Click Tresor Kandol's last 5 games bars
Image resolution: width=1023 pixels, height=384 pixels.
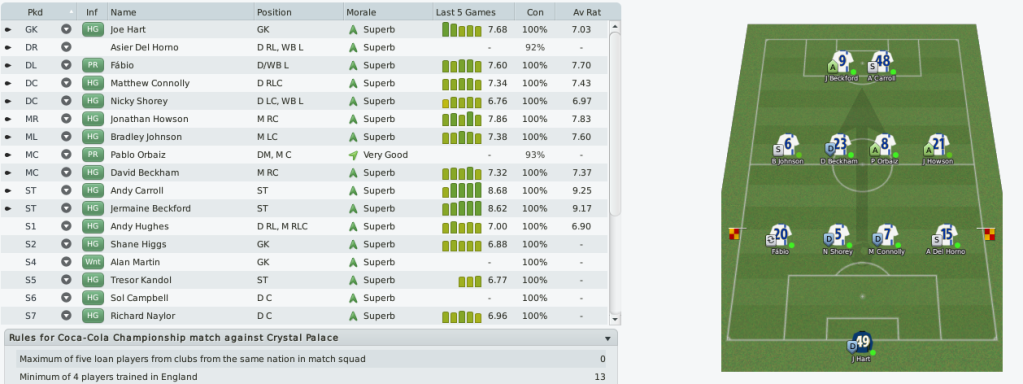coord(469,280)
